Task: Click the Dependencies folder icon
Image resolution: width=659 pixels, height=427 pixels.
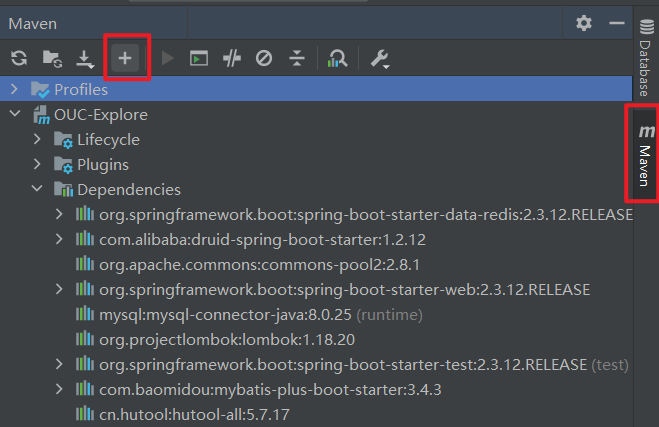Action: point(63,189)
